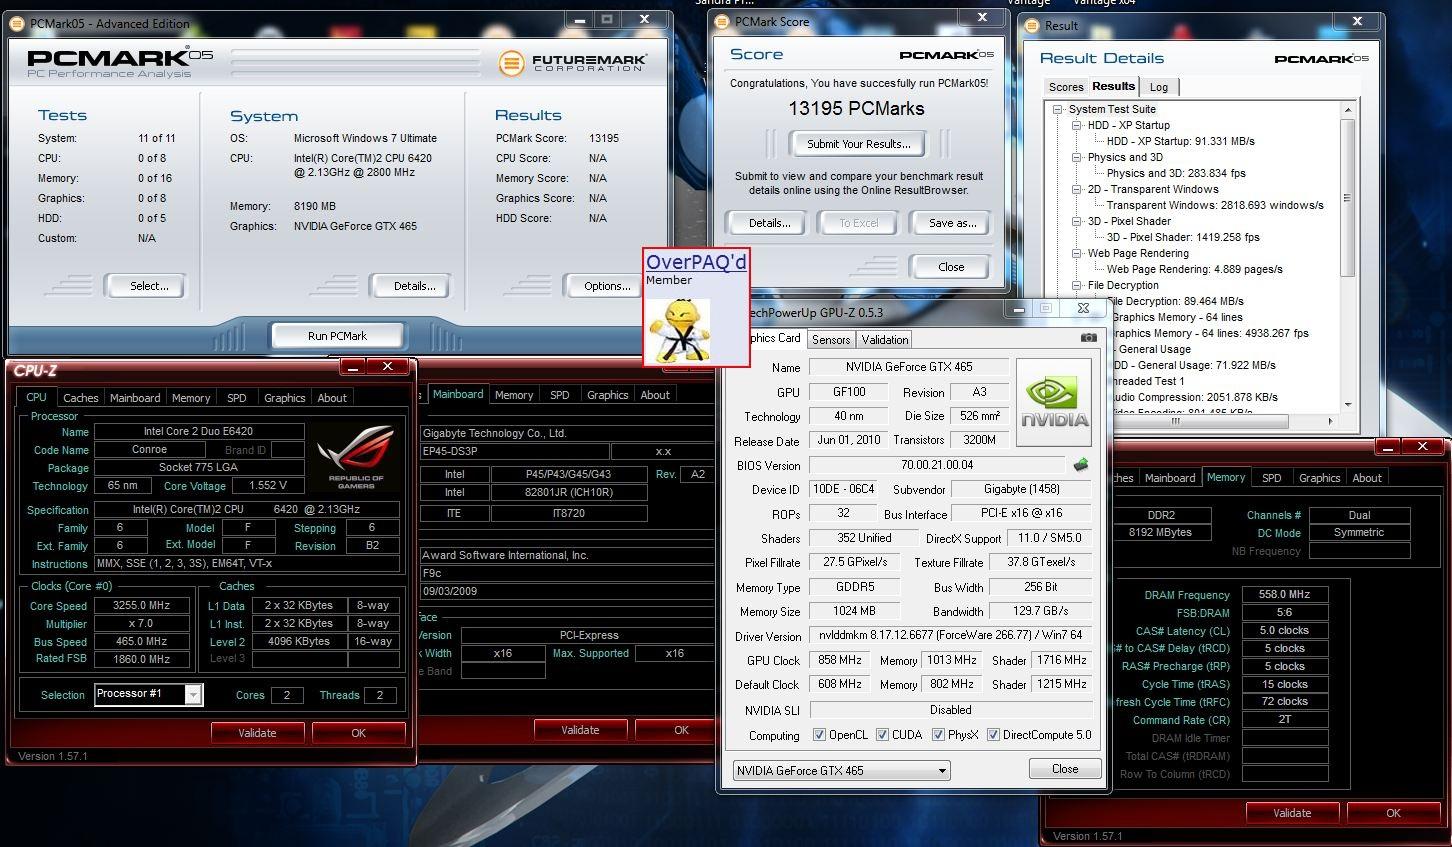
Task: Click the GPU-Z camera screenshot icon
Action: [1088, 338]
